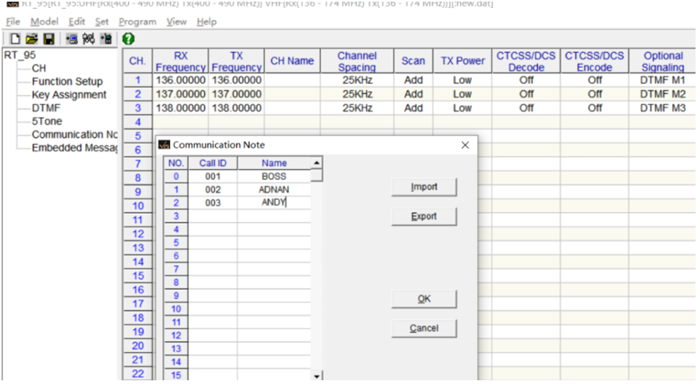Click the scroll down arrow in contact list

coord(317,376)
